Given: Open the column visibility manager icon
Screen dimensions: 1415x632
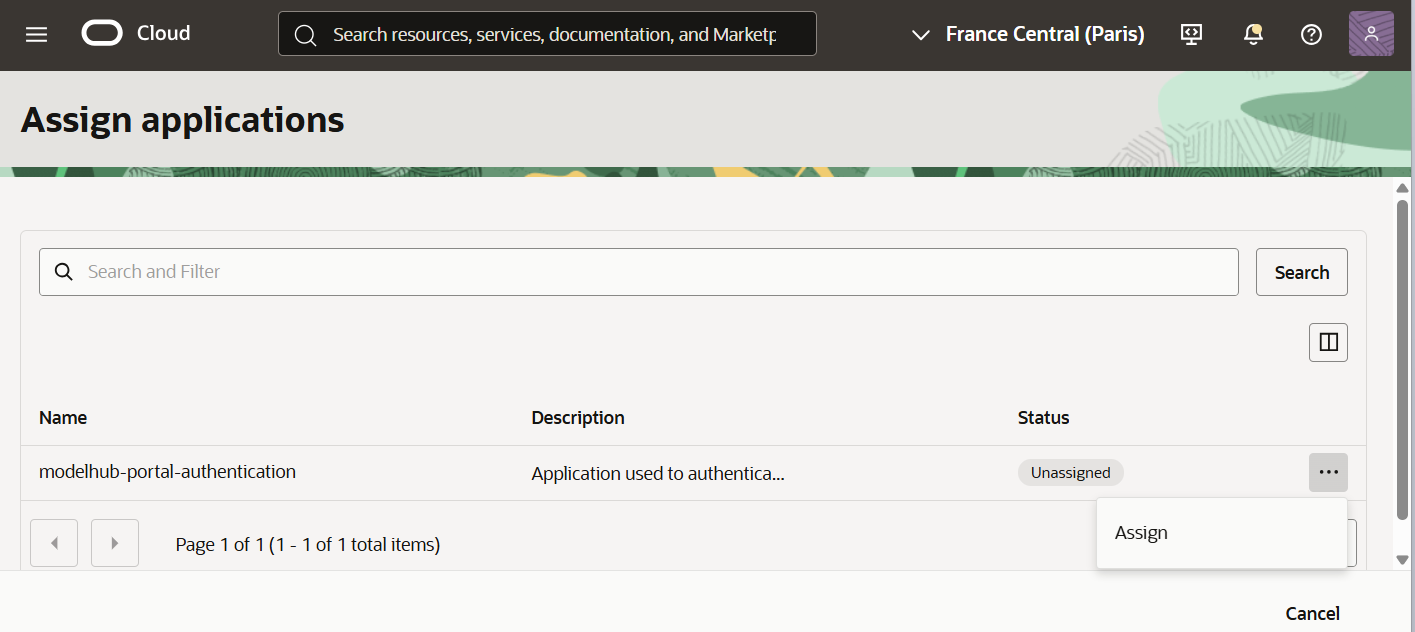Looking at the screenshot, I should [1328, 341].
